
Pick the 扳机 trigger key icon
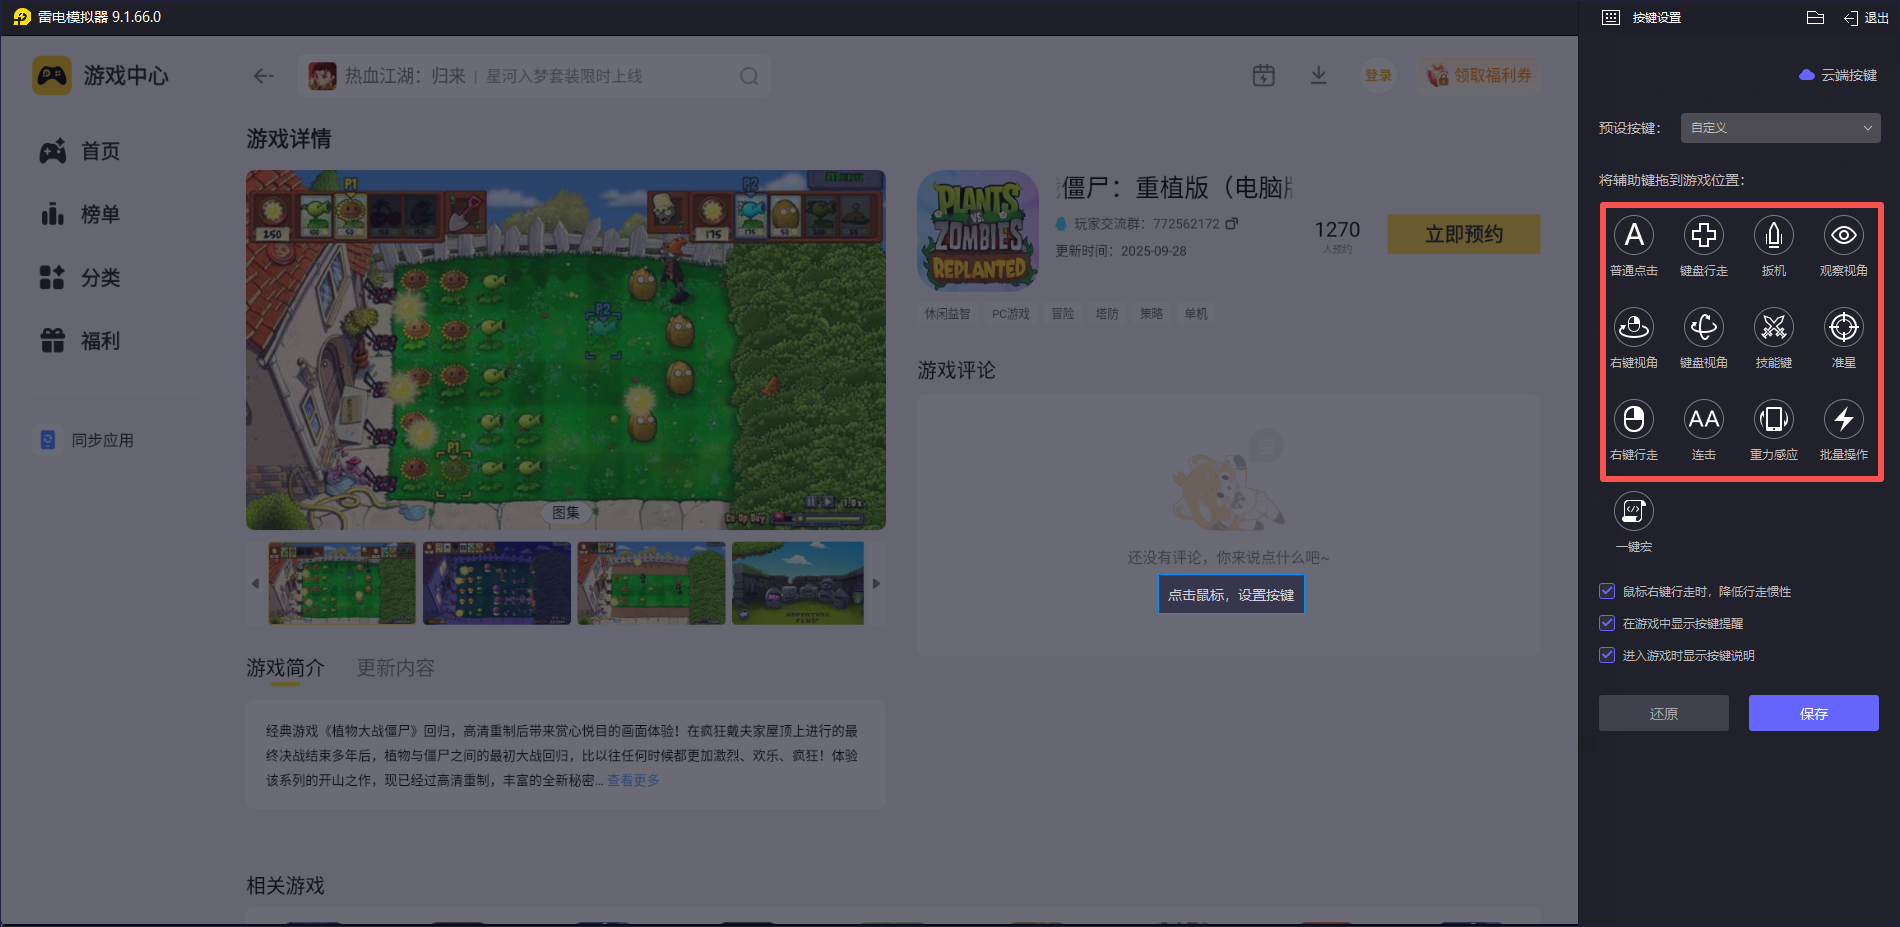pyautogui.click(x=1774, y=236)
